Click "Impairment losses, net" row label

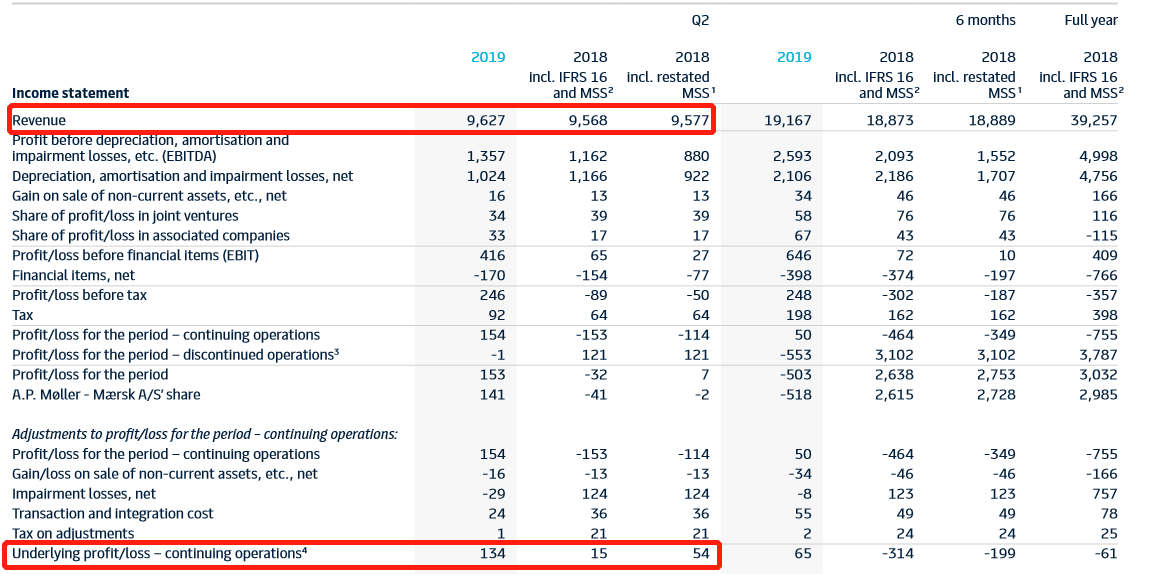(84, 493)
